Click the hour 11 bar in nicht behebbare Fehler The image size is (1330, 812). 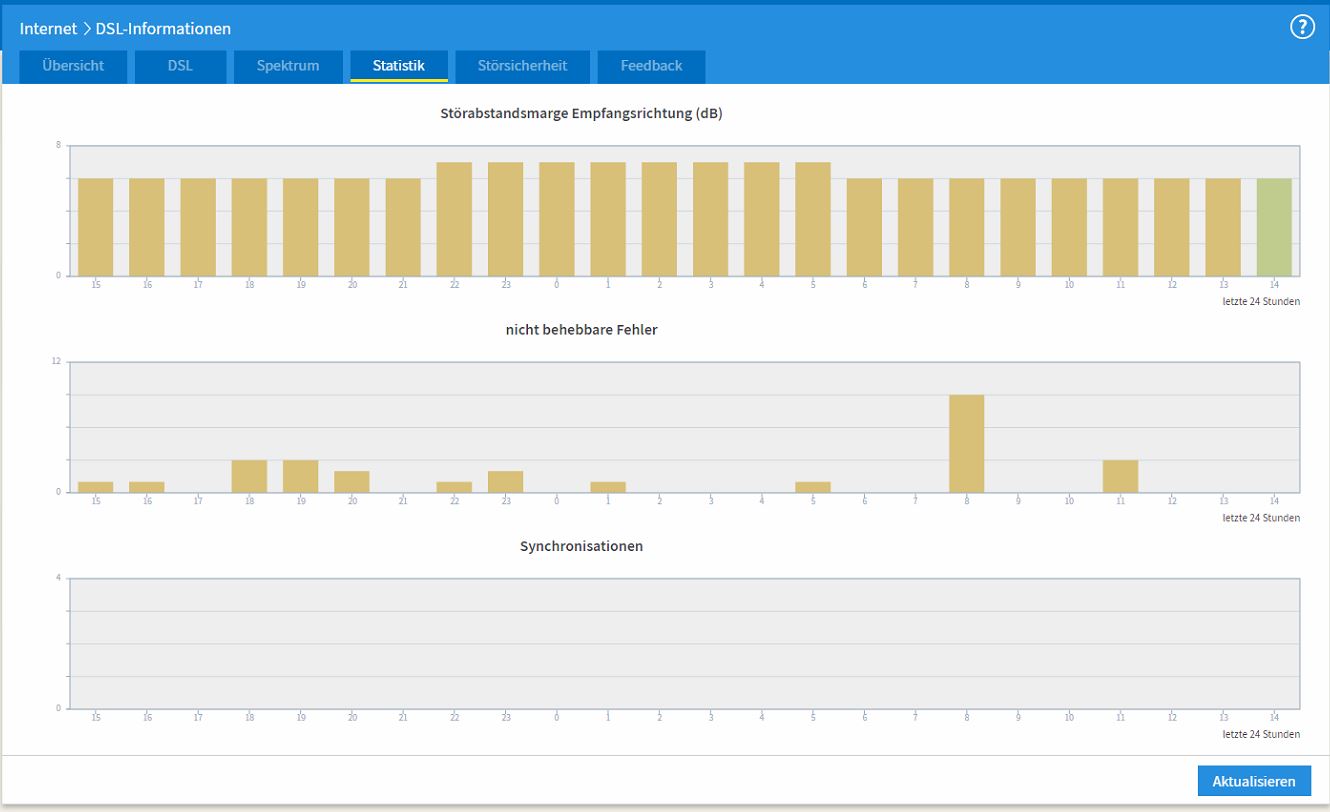pyautogui.click(x=1120, y=476)
